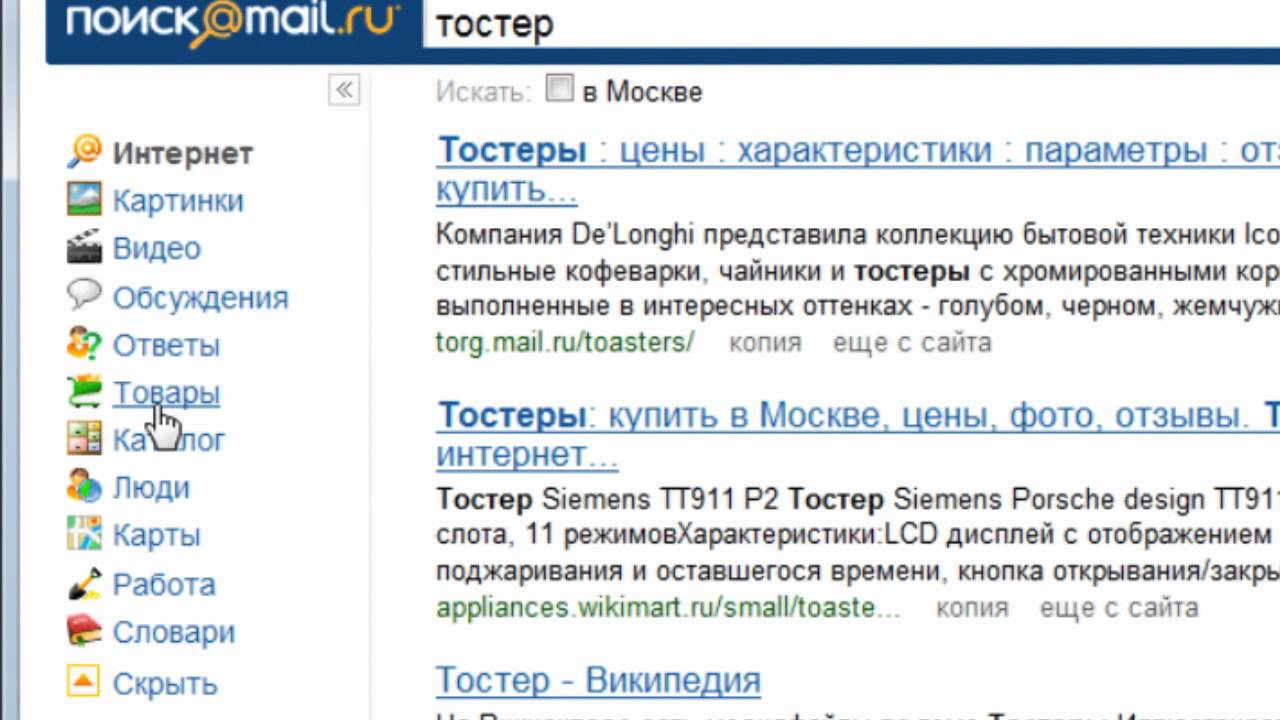
Task: Click 'еще с сайта' for torg.mail.ru
Action: pyautogui.click(x=912, y=343)
